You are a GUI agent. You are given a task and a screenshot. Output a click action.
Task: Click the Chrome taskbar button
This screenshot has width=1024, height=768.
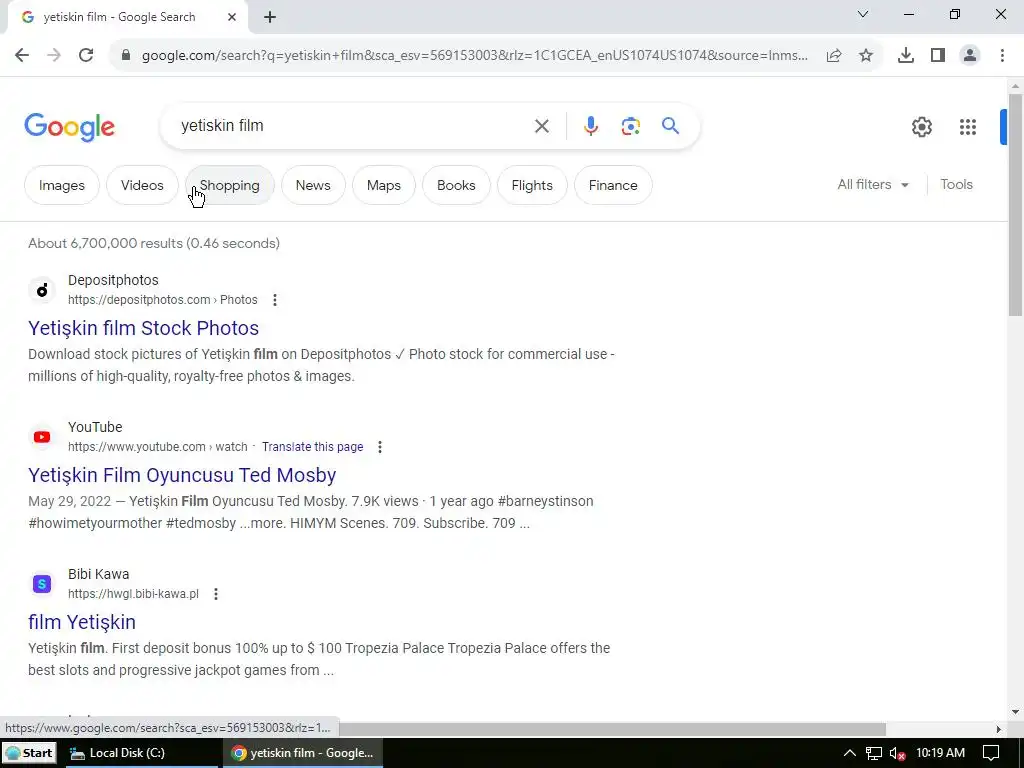coord(303,753)
